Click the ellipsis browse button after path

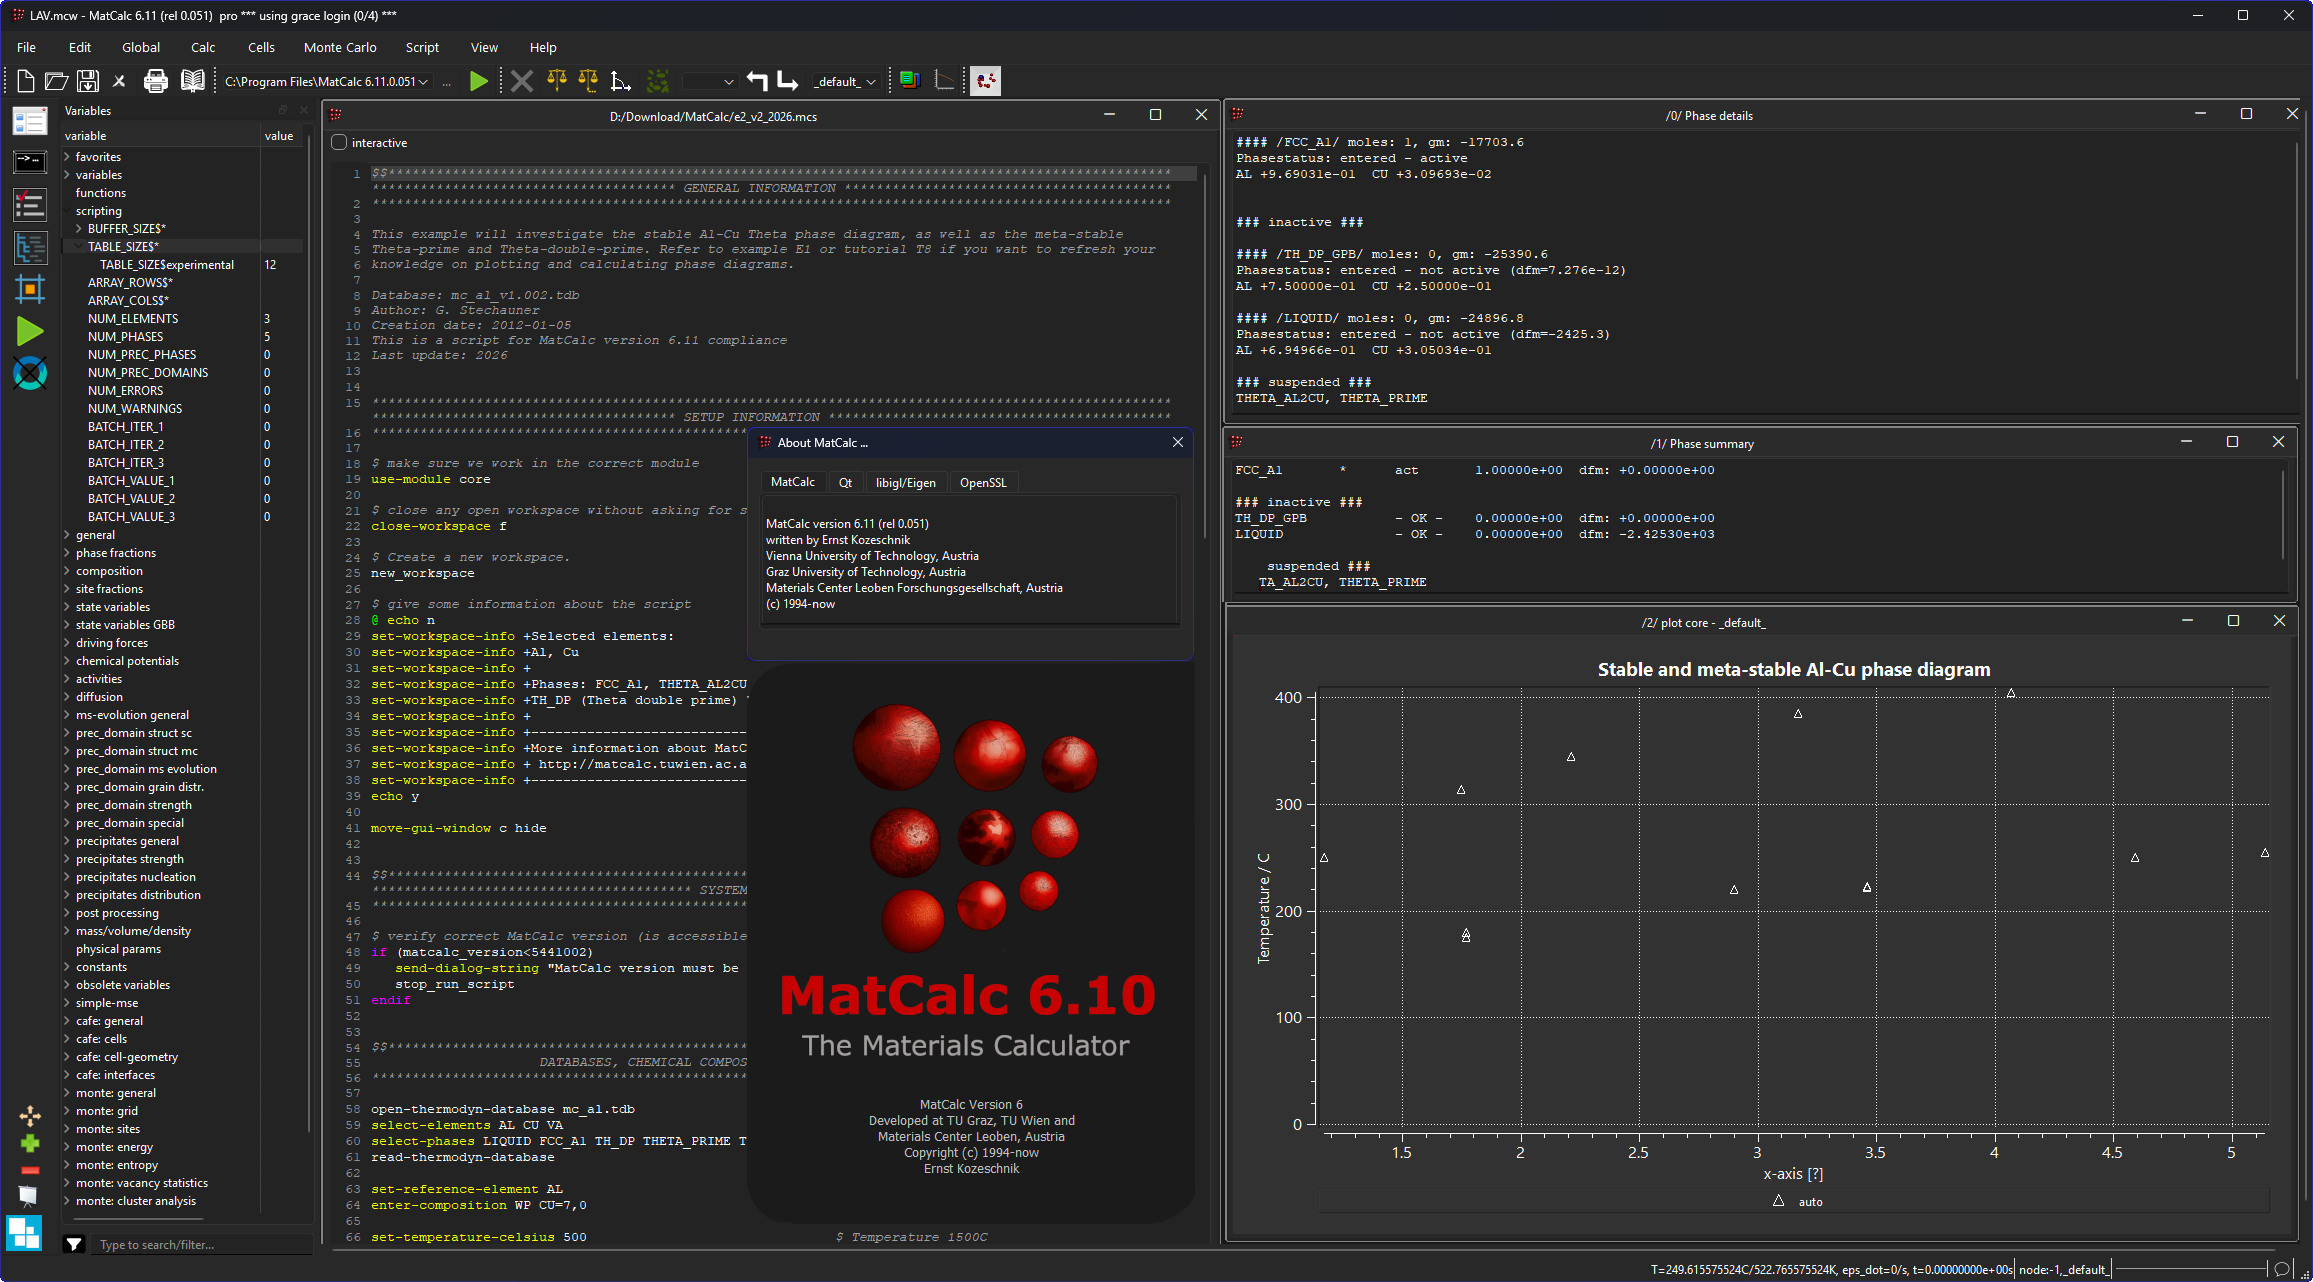[x=447, y=82]
